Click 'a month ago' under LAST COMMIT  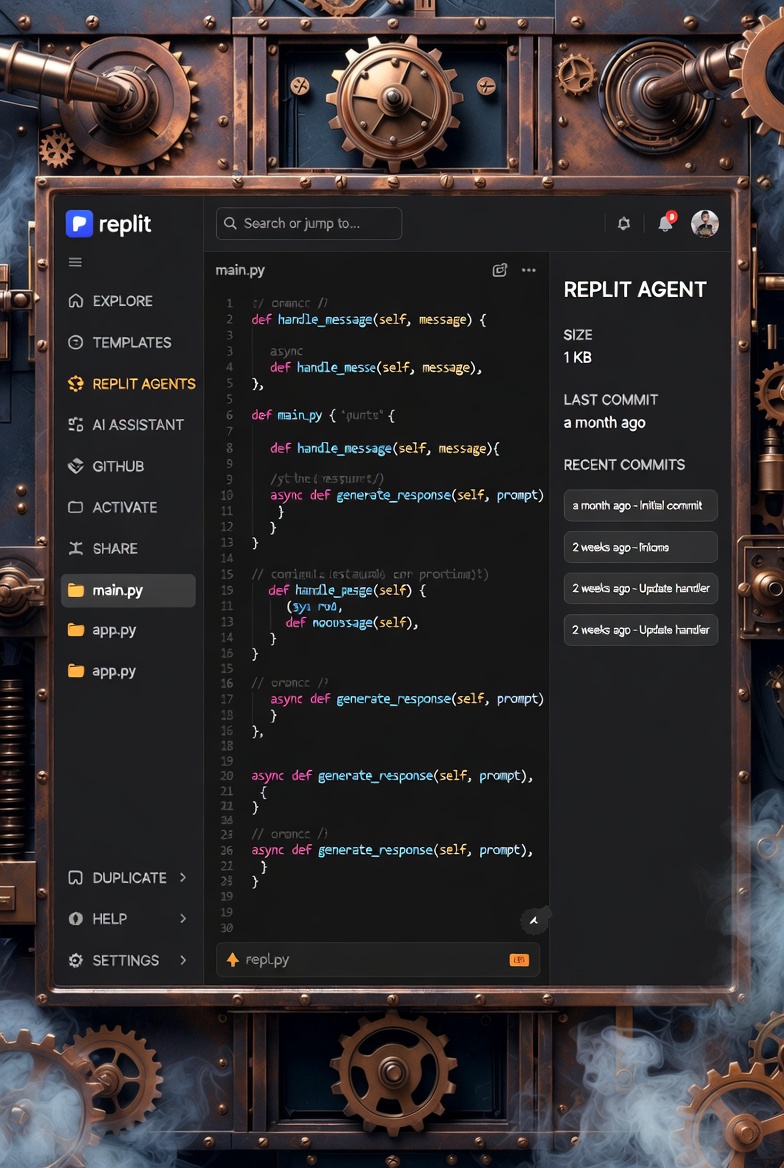coord(604,422)
